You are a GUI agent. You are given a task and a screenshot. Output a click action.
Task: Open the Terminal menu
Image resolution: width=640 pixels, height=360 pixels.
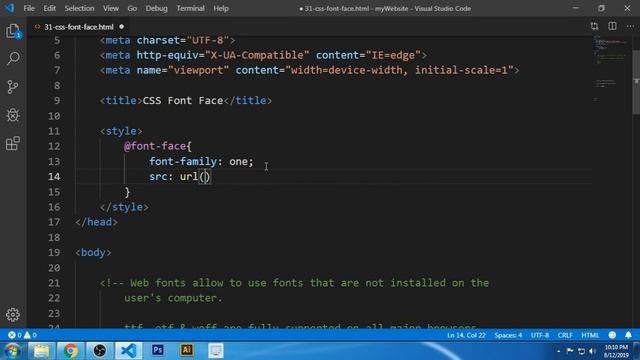pyautogui.click(x=190, y=8)
